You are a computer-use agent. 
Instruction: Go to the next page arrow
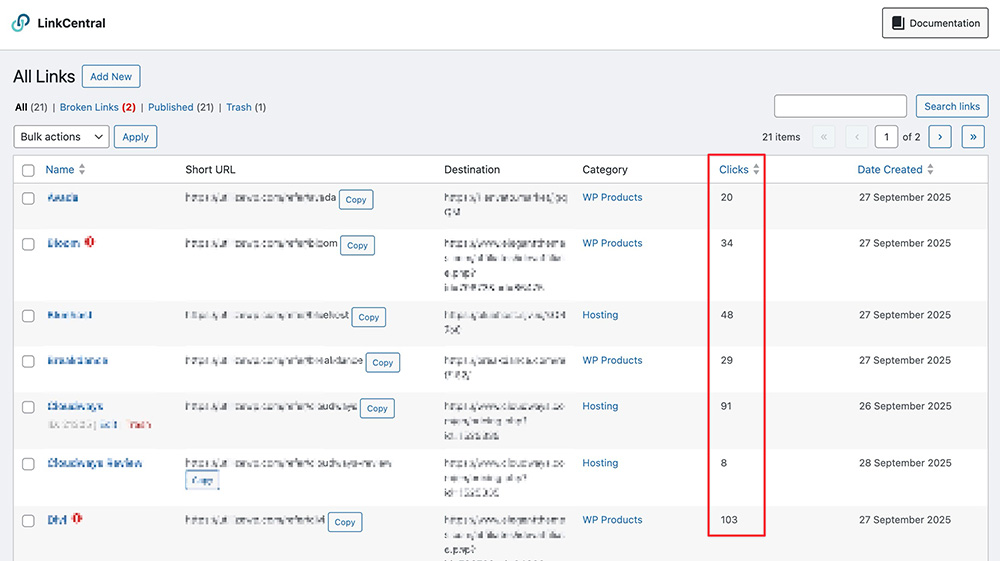click(939, 137)
